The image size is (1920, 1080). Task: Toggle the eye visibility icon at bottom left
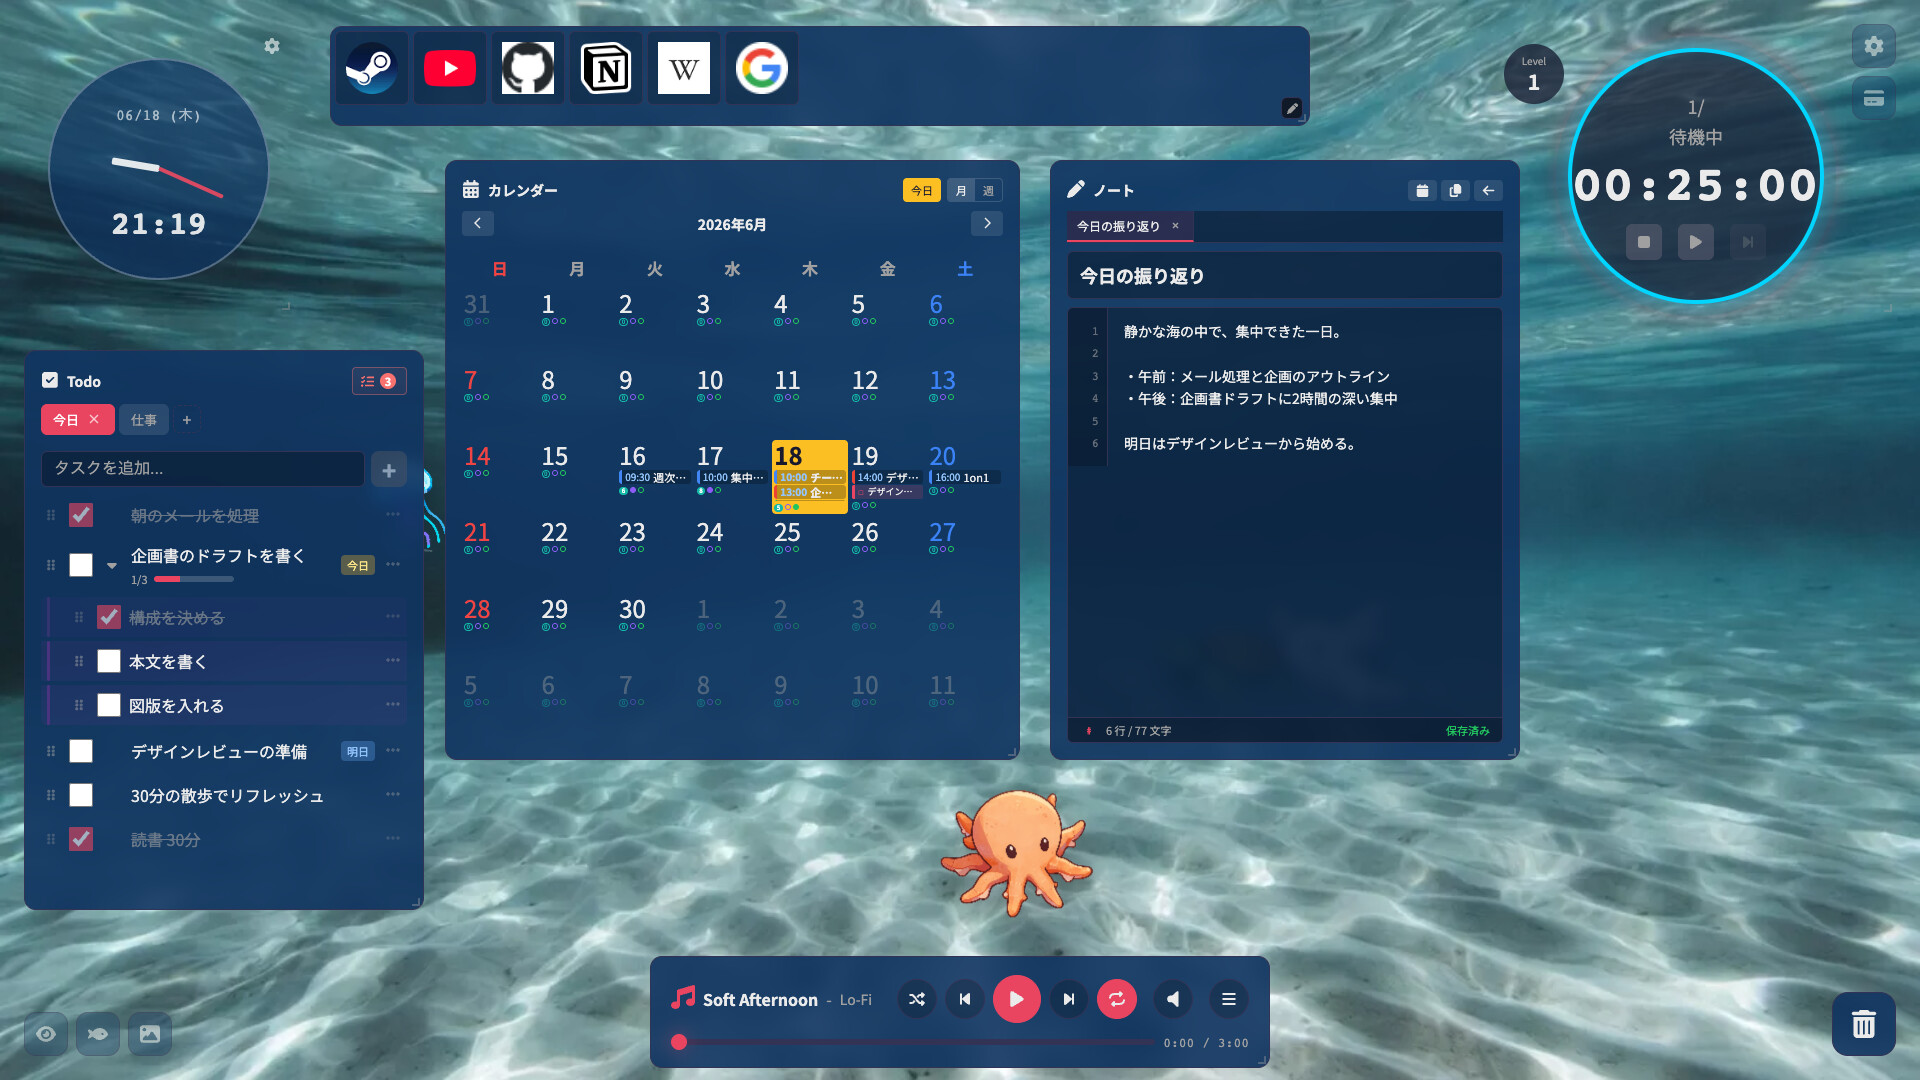click(x=46, y=1034)
